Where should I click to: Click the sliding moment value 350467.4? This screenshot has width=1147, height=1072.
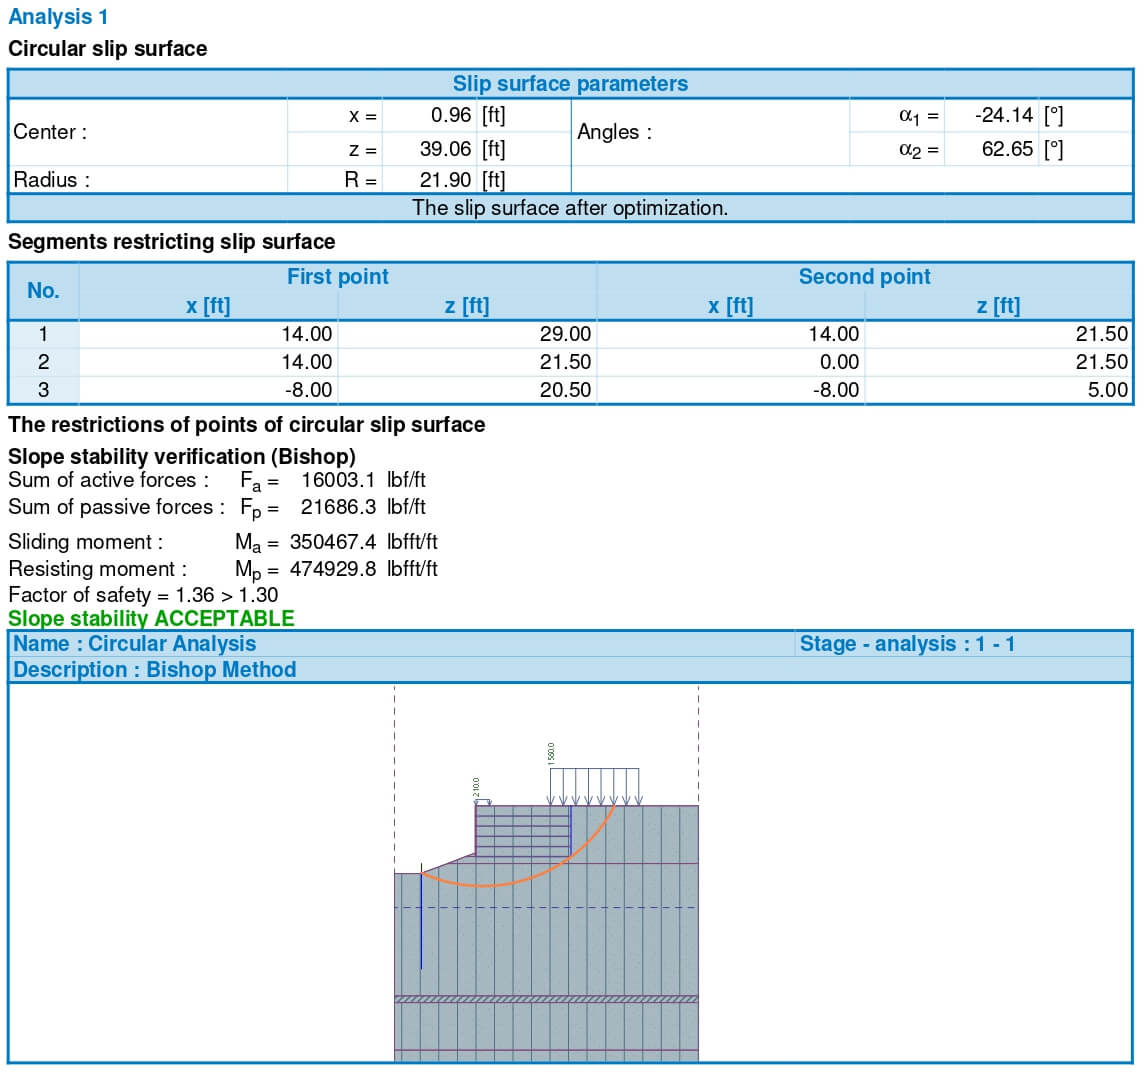click(333, 542)
